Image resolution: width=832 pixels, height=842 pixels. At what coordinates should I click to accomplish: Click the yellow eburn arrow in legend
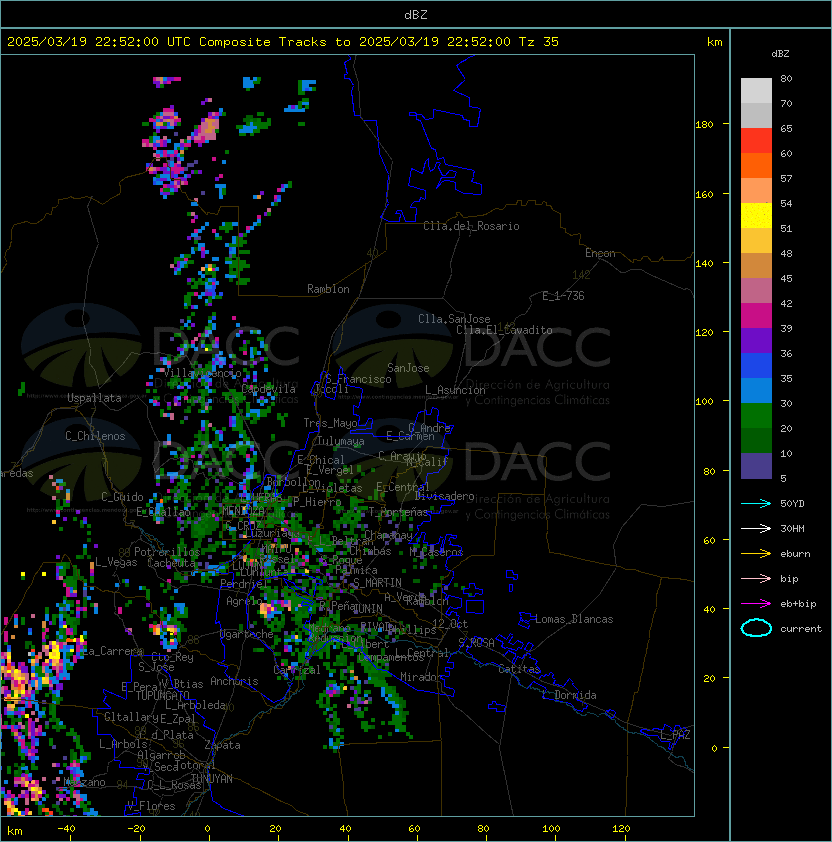(756, 554)
